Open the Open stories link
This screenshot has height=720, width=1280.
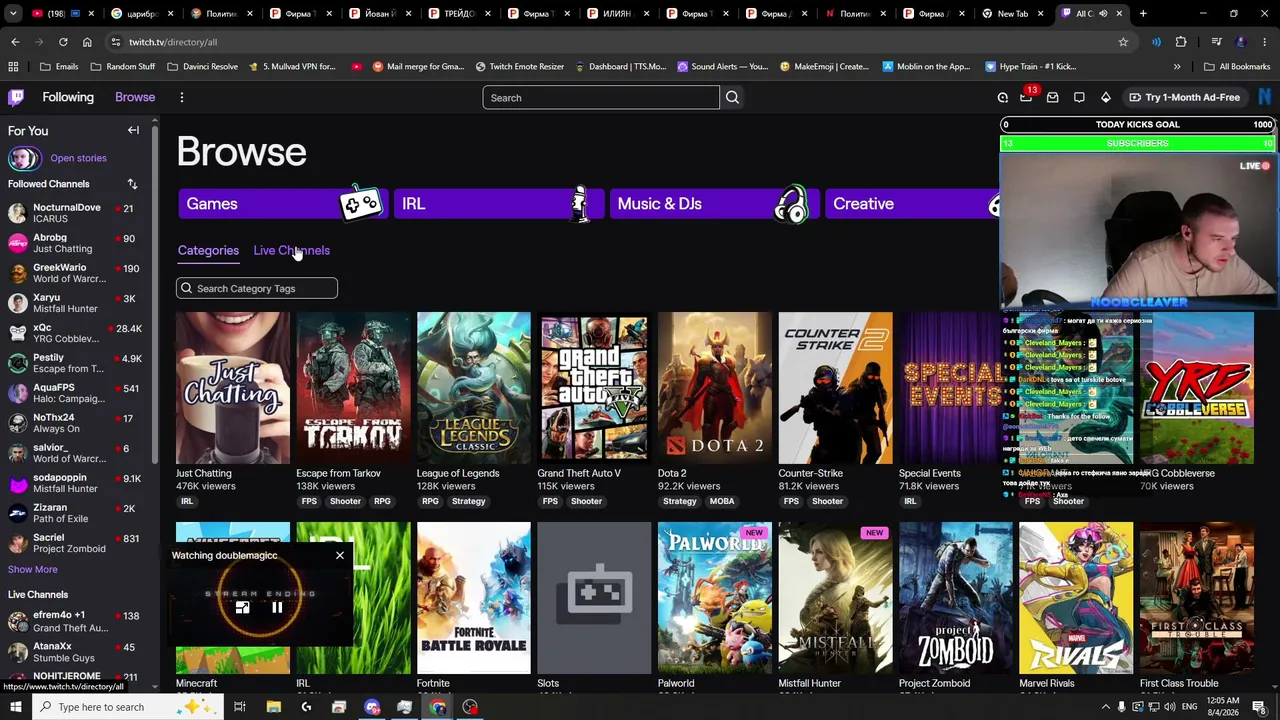(78, 158)
